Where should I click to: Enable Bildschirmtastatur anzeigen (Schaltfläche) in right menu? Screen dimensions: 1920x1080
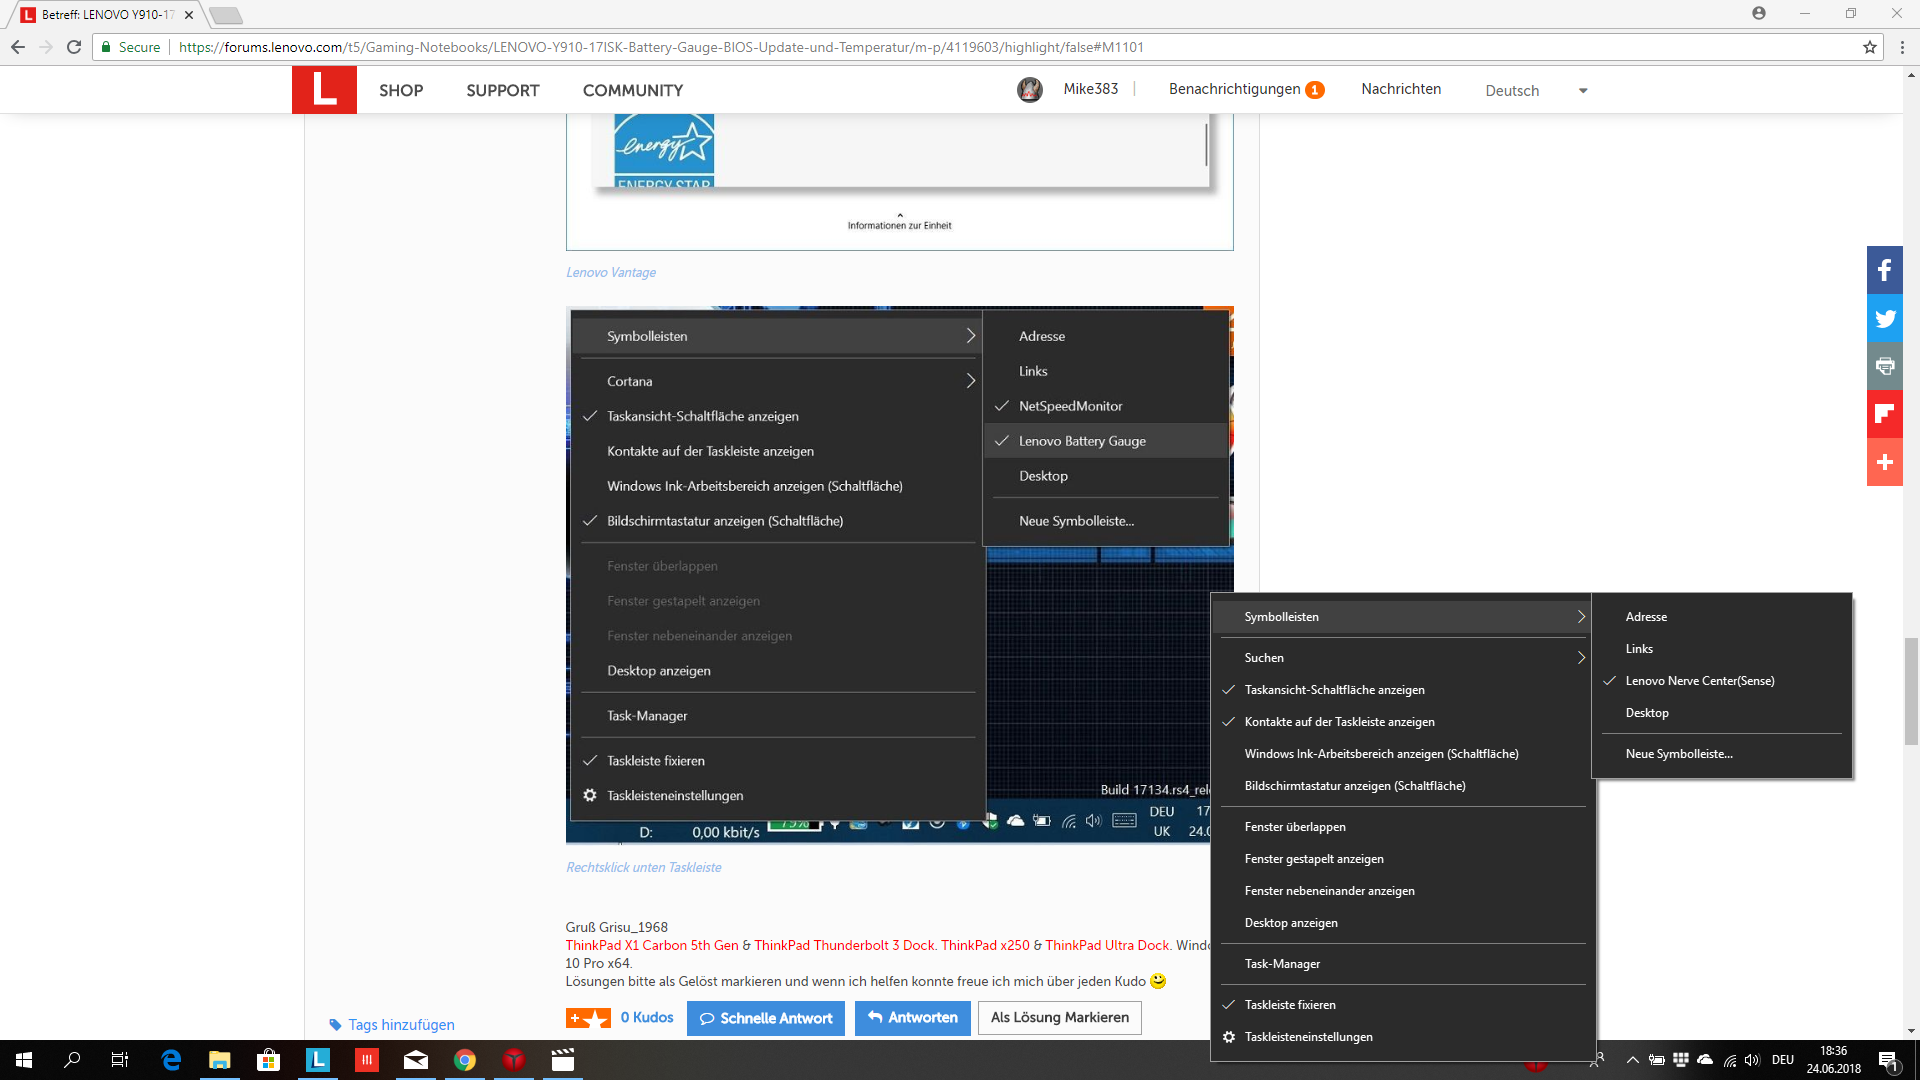(x=1400, y=786)
